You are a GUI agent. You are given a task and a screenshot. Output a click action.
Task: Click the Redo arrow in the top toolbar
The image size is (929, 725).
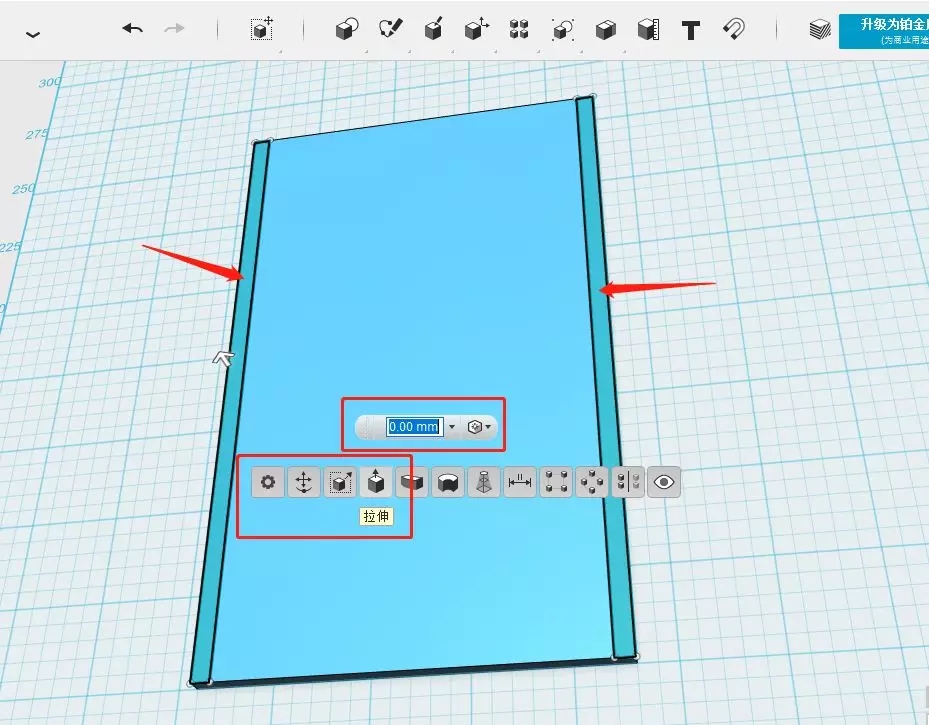click(x=174, y=29)
